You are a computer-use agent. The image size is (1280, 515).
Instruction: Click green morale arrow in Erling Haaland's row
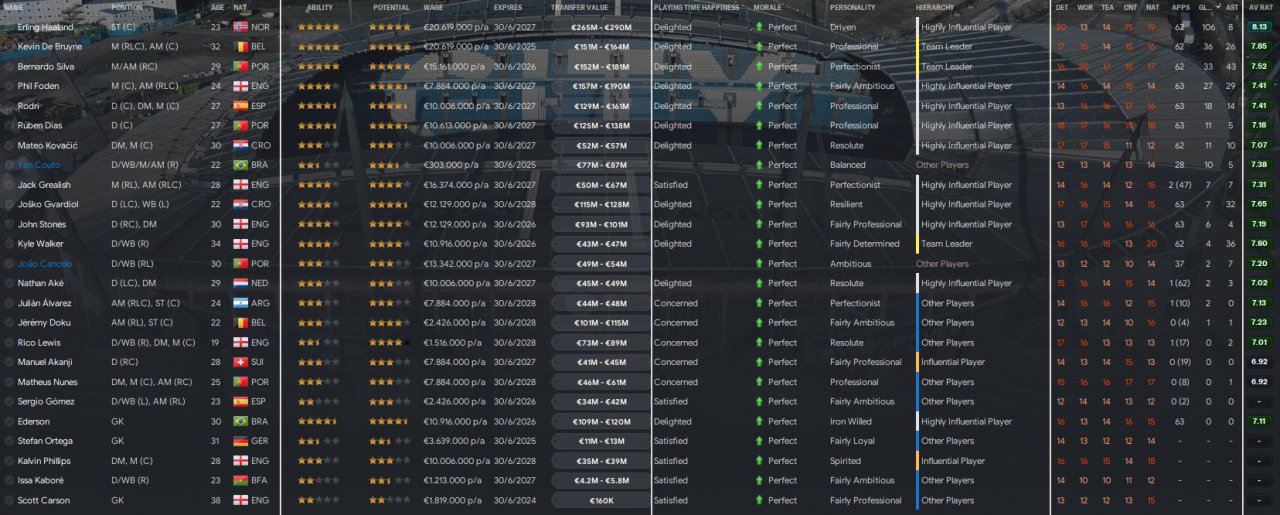pyautogui.click(x=759, y=27)
